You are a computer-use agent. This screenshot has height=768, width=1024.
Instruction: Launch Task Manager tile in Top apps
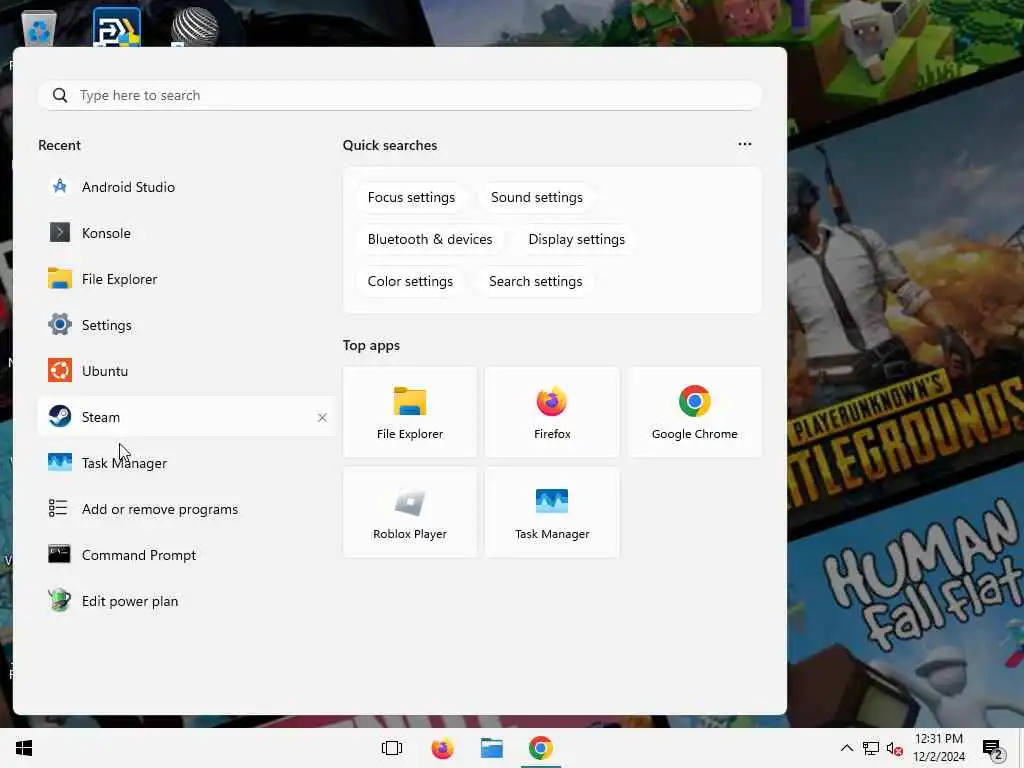[552, 512]
